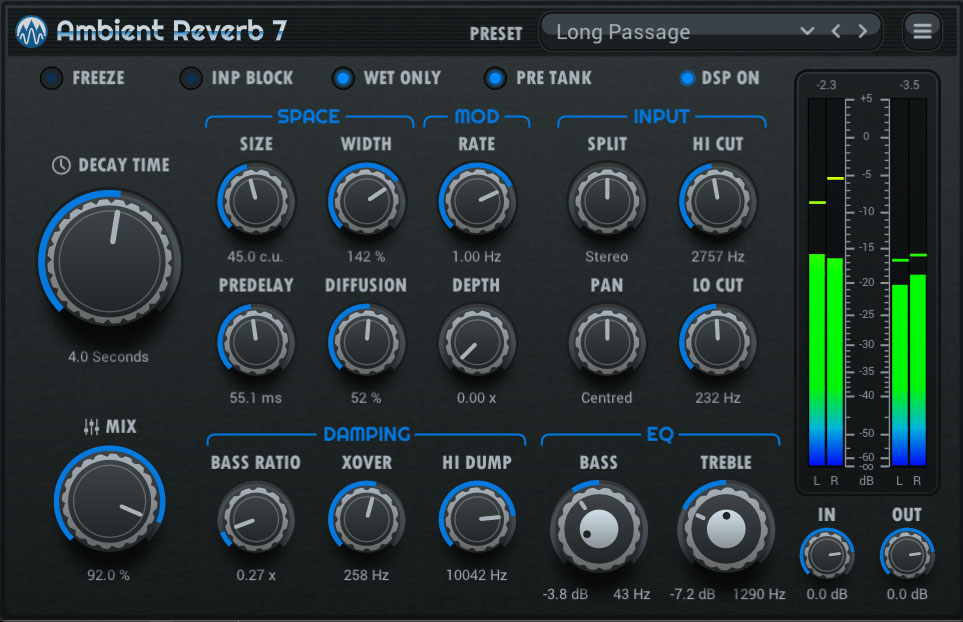Click the PRESET label
Viewport: 963px width, 622px height.
point(496,34)
